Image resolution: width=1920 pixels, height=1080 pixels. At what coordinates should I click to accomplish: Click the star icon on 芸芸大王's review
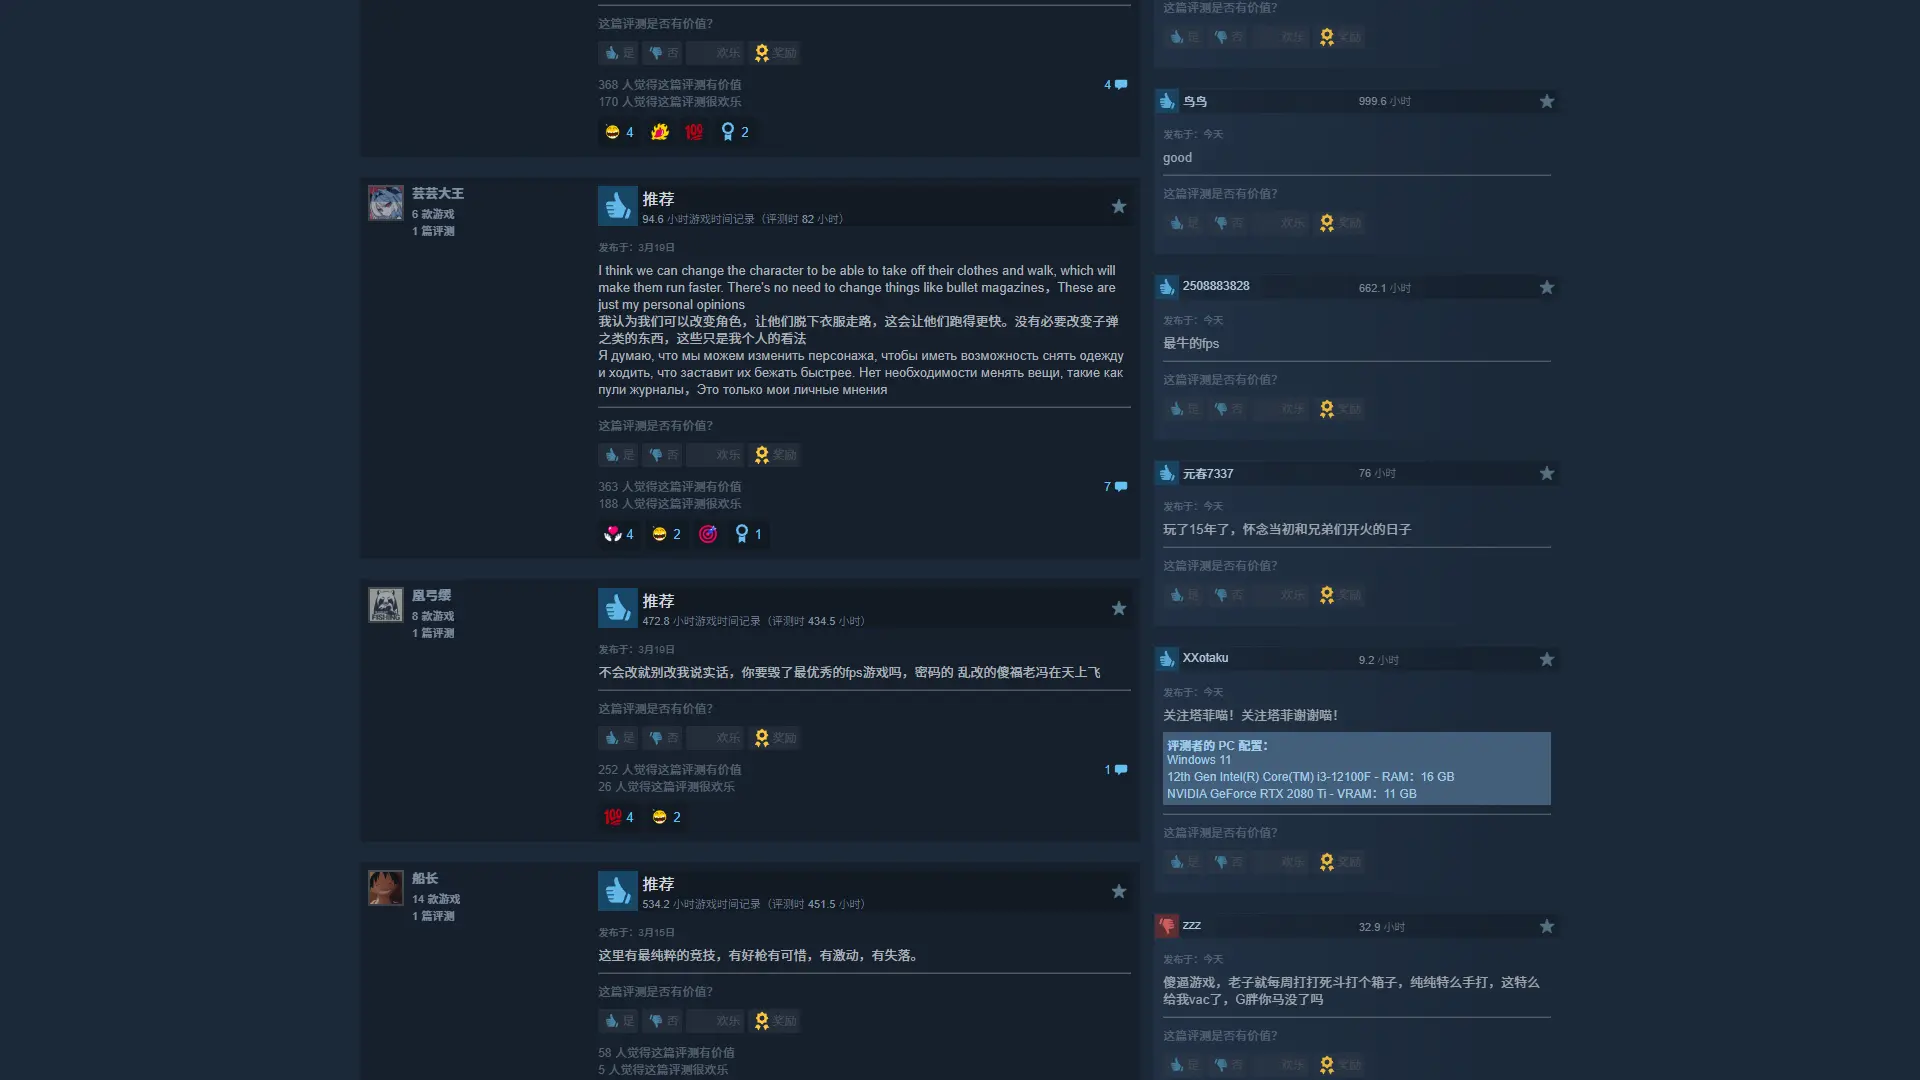click(x=1119, y=206)
